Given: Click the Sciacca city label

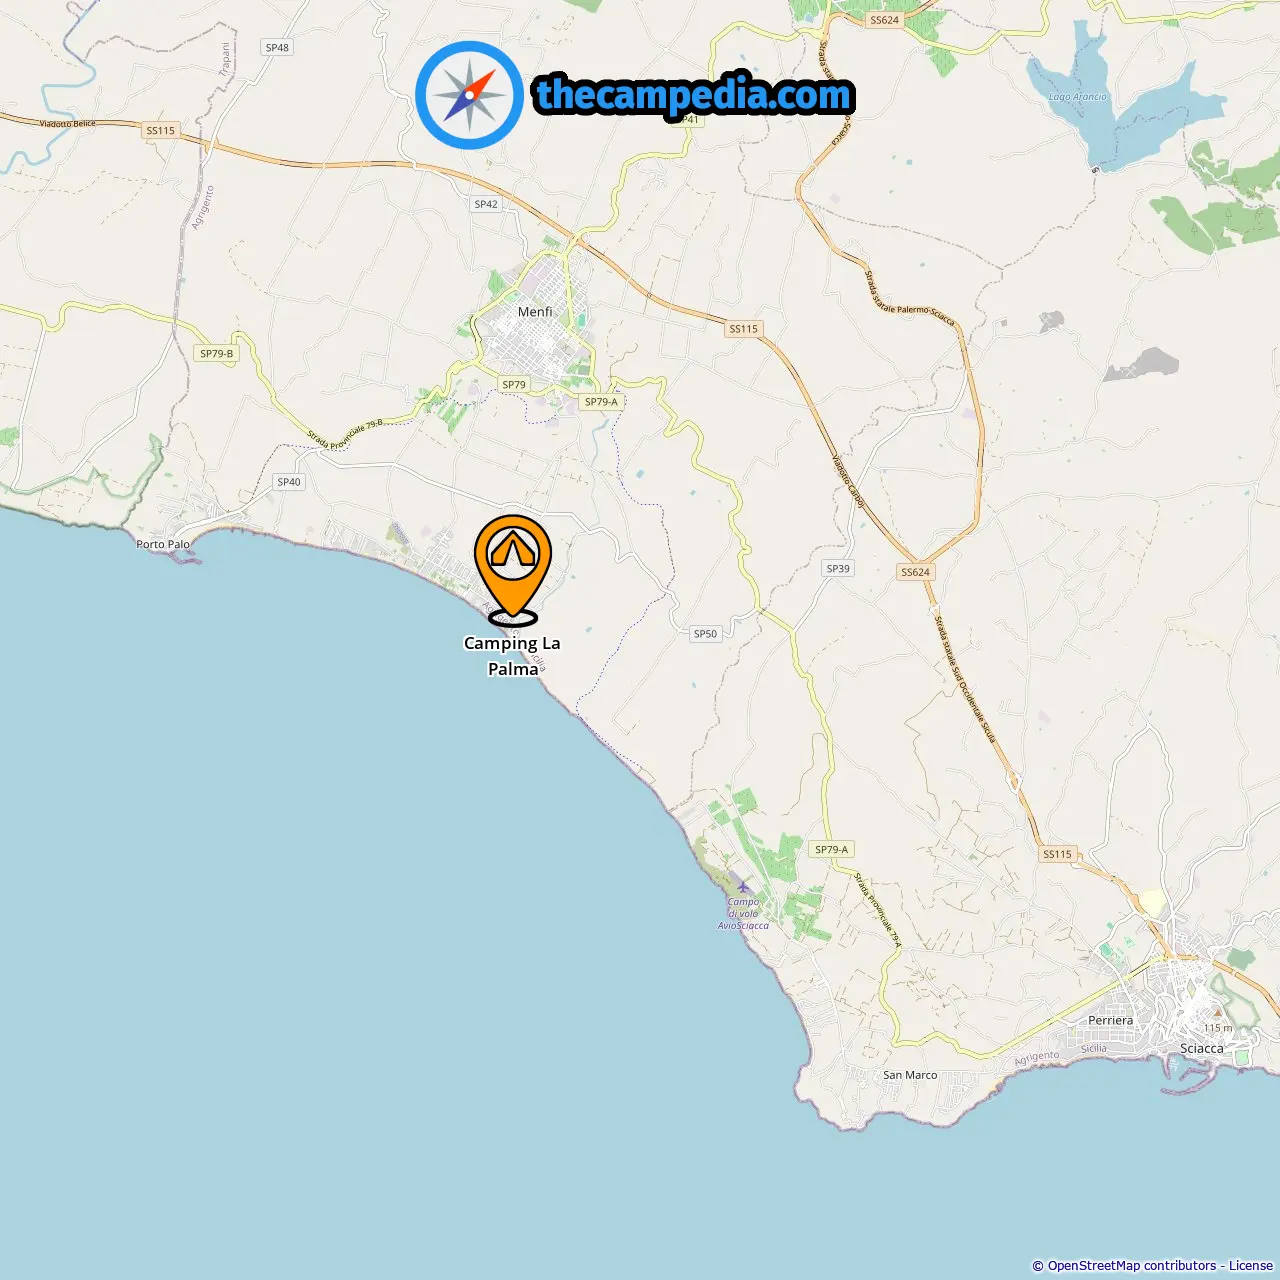Looking at the screenshot, I should [x=1201, y=1048].
